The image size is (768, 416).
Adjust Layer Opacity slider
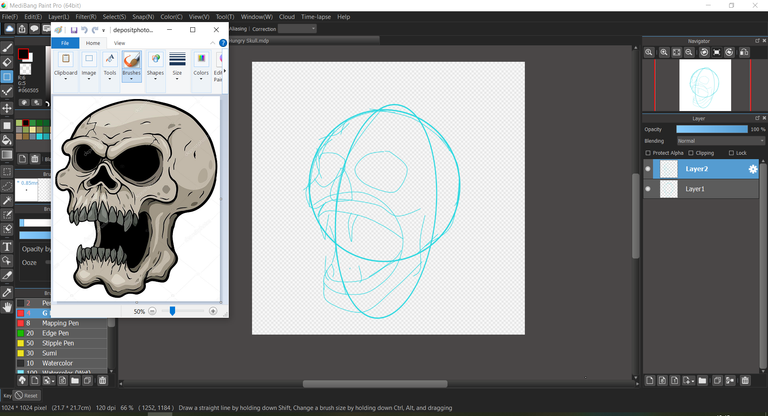click(712, 129)
